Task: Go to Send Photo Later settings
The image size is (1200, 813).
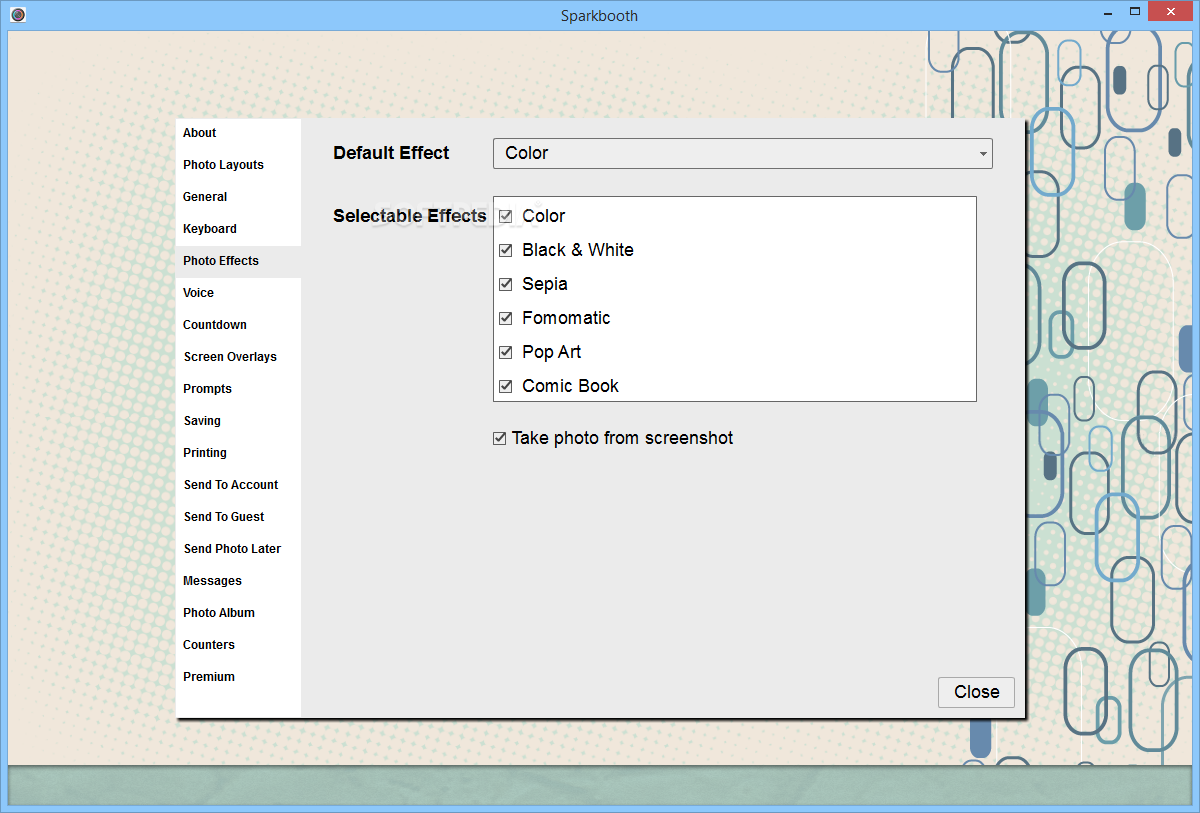Action: pos(238,549)
